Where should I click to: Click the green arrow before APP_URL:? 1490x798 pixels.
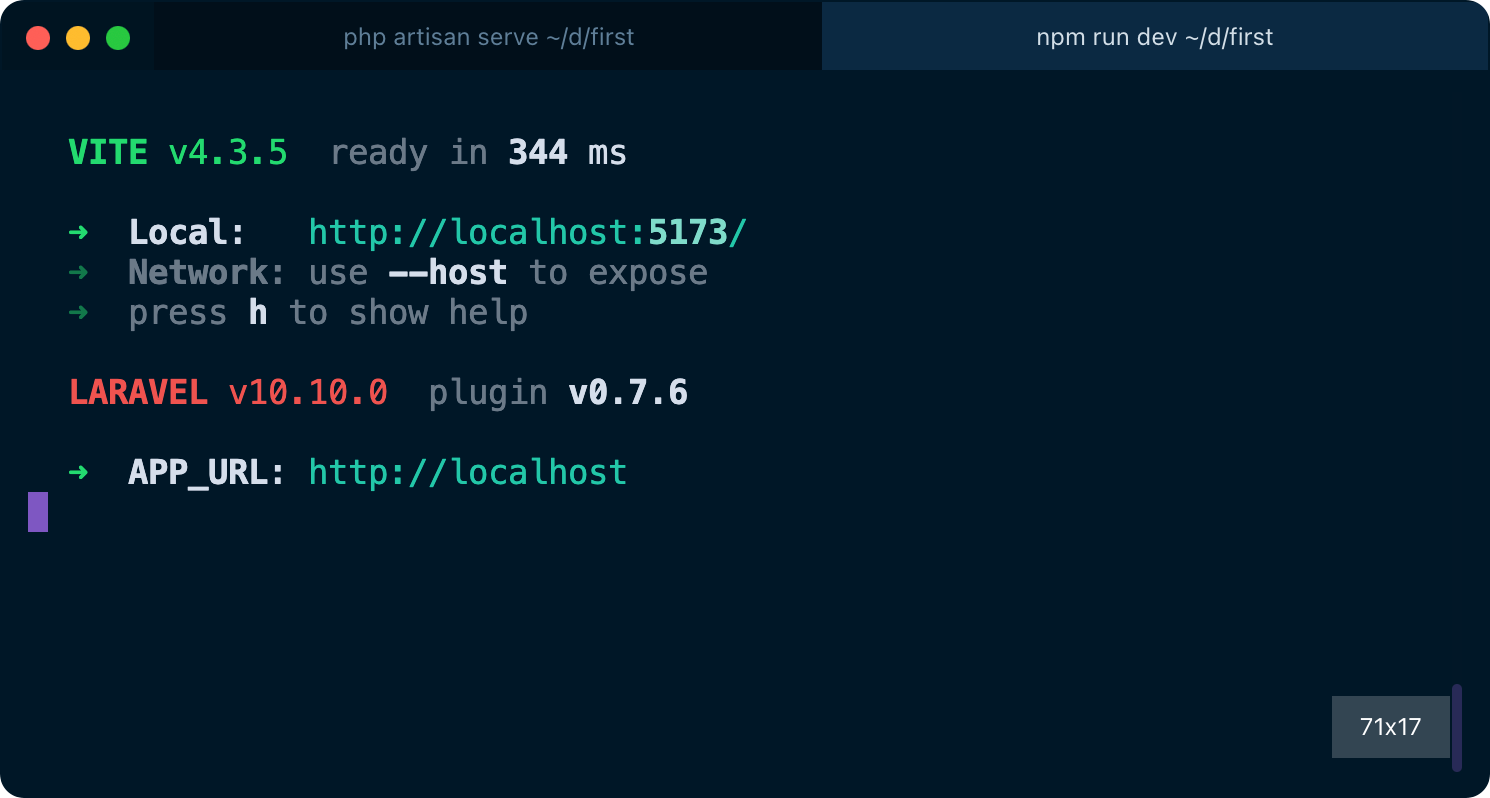[78, 472]
